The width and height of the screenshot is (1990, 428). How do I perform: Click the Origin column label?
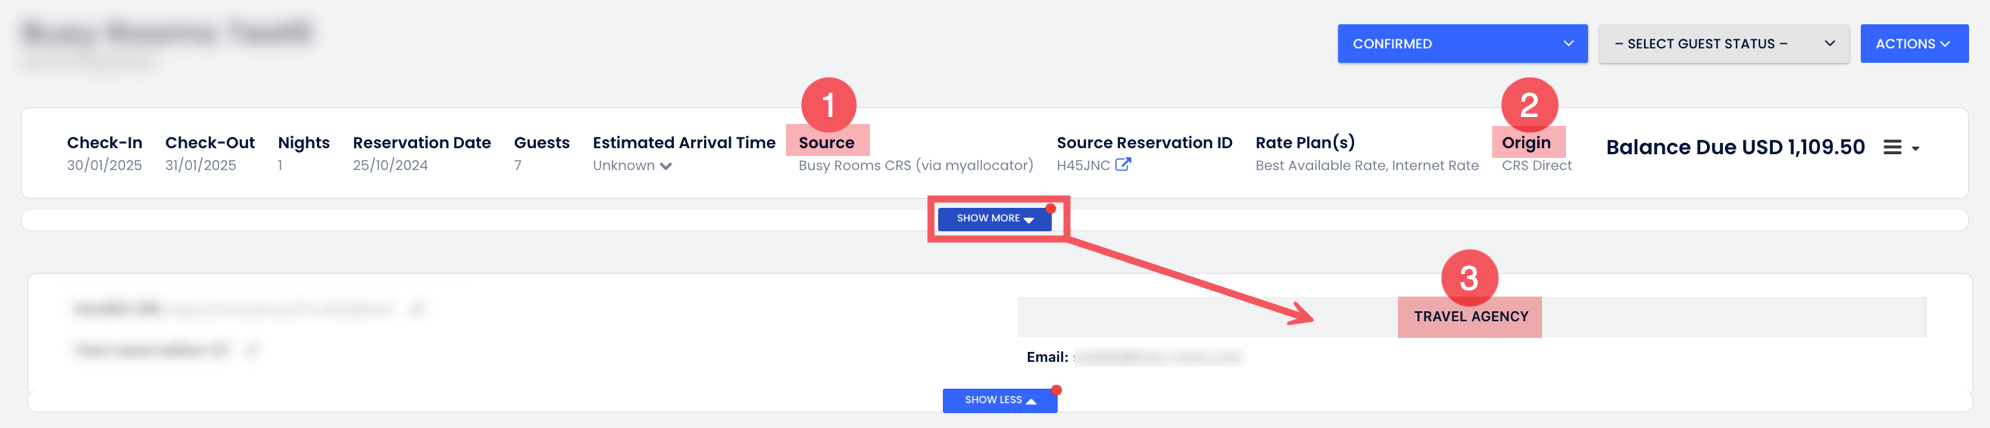point(1526,143)
